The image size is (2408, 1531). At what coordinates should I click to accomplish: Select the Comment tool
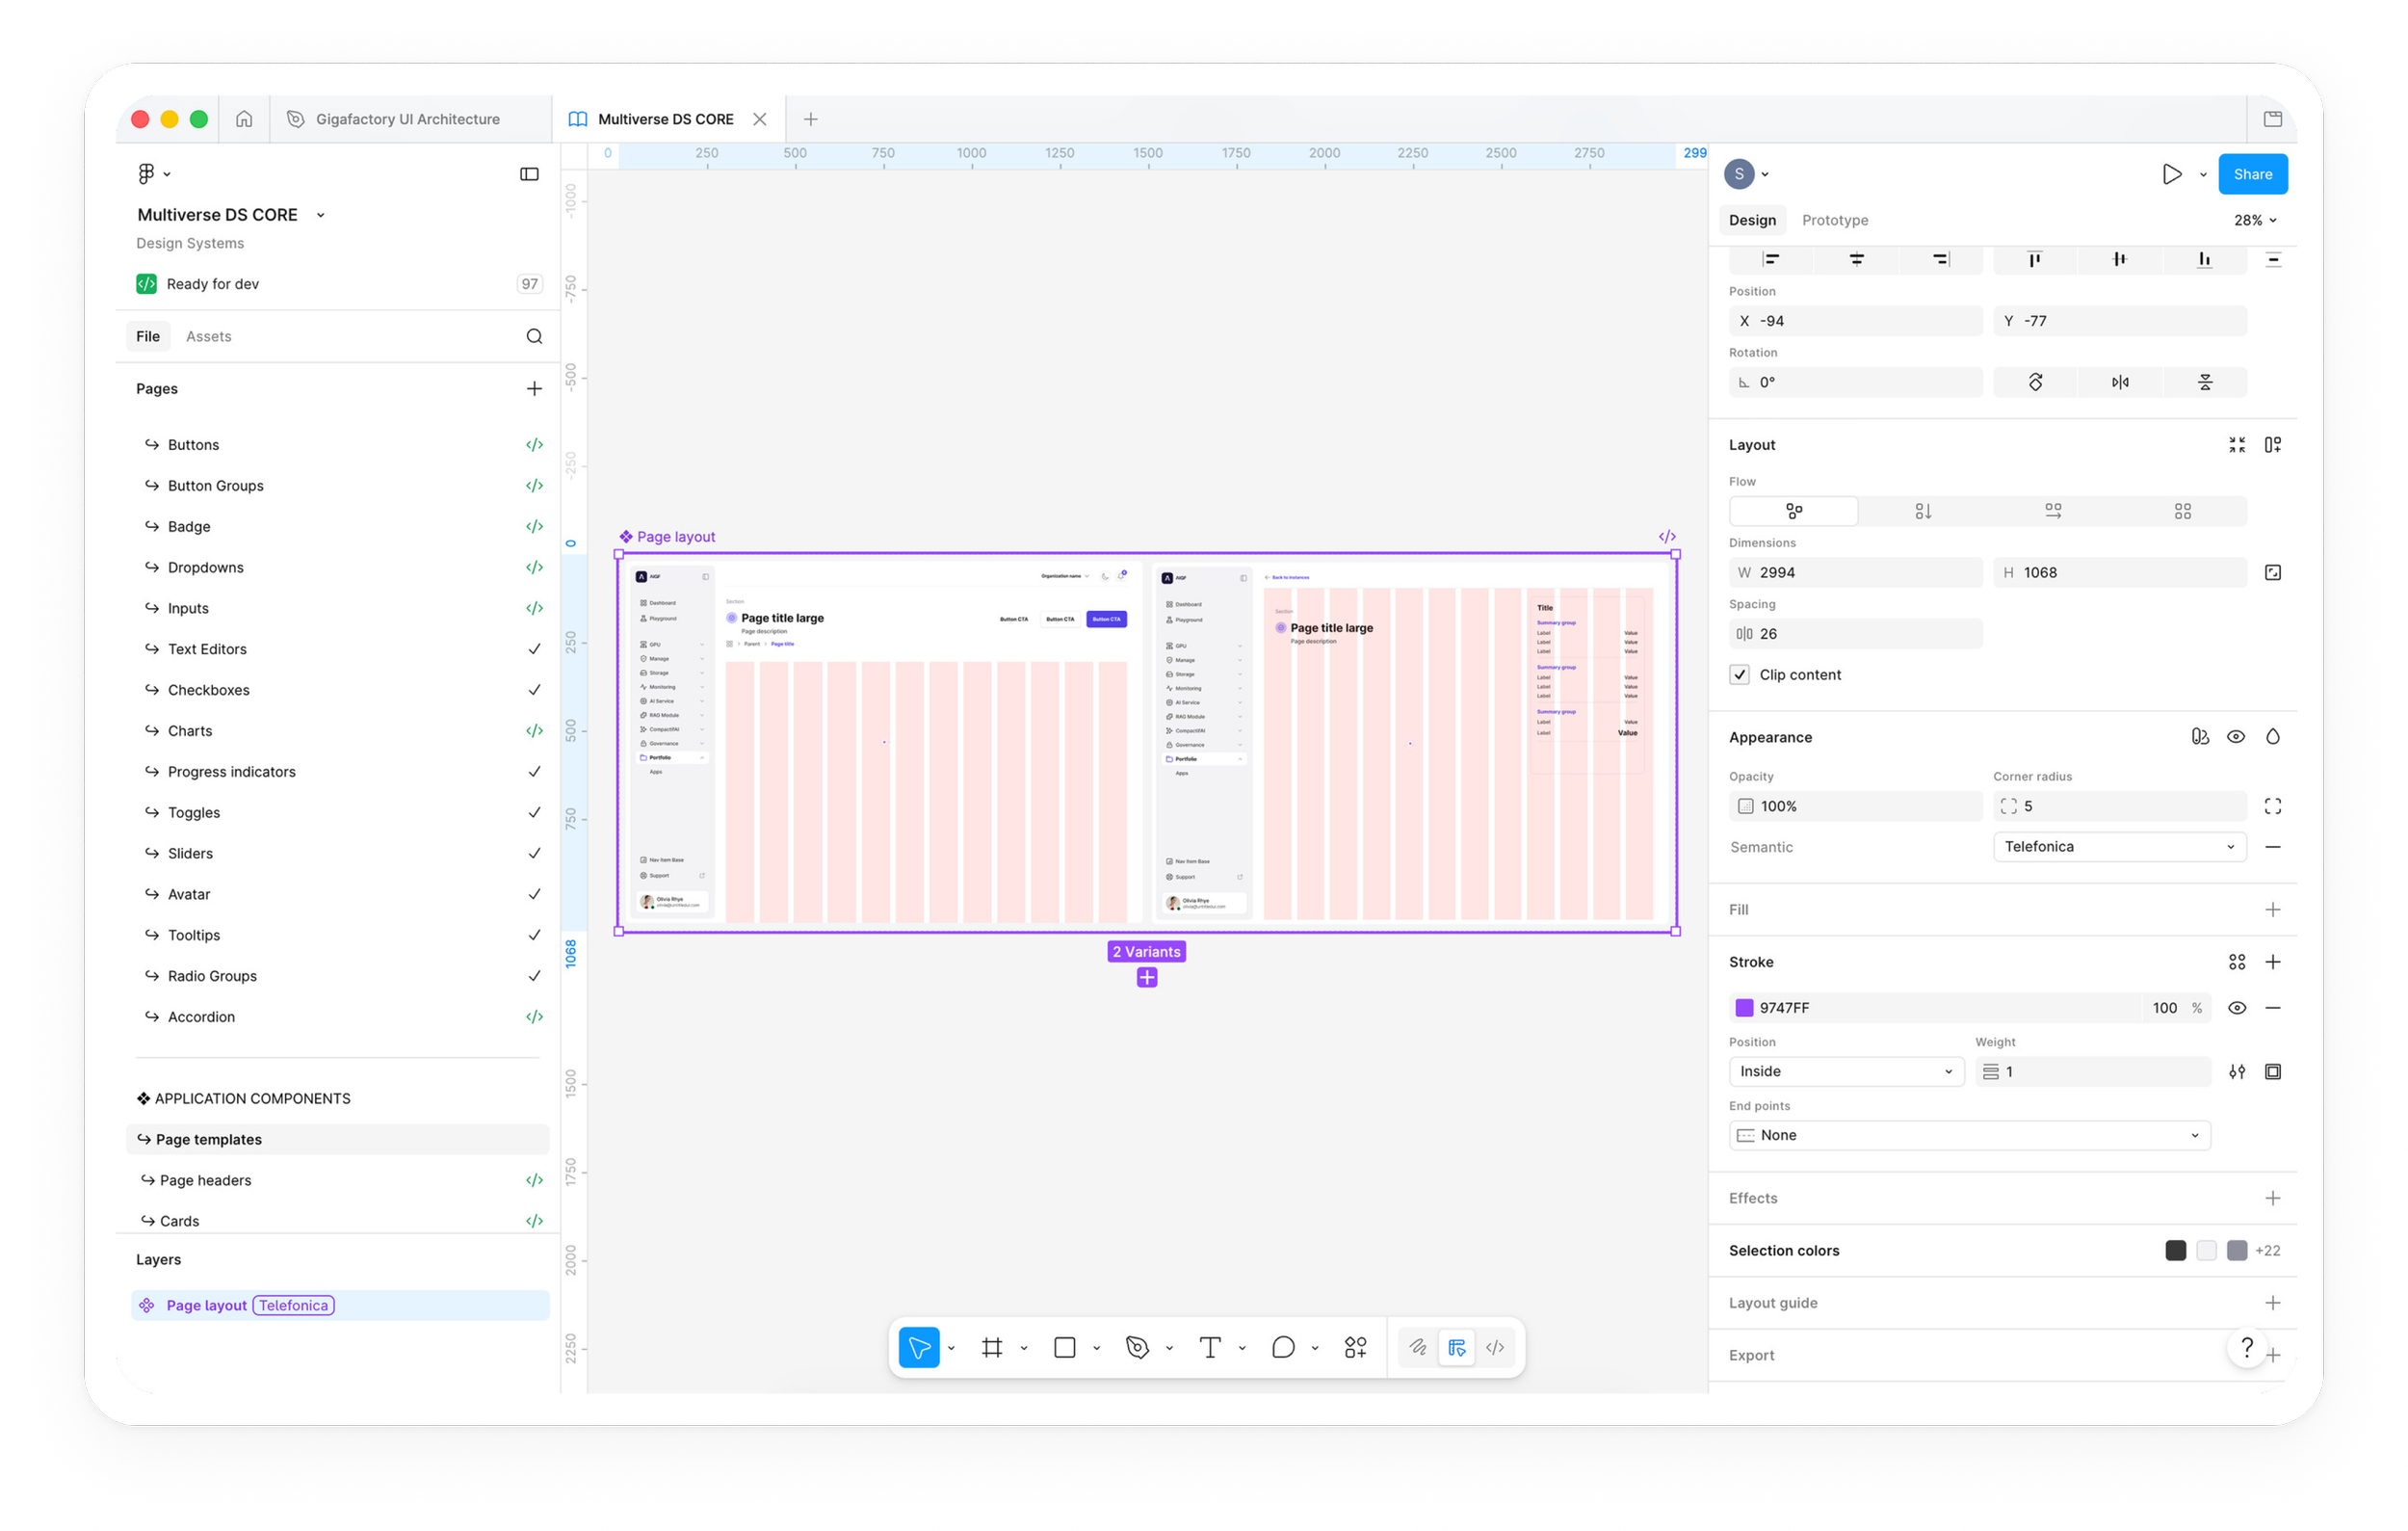click(x=1283, y=1347)
